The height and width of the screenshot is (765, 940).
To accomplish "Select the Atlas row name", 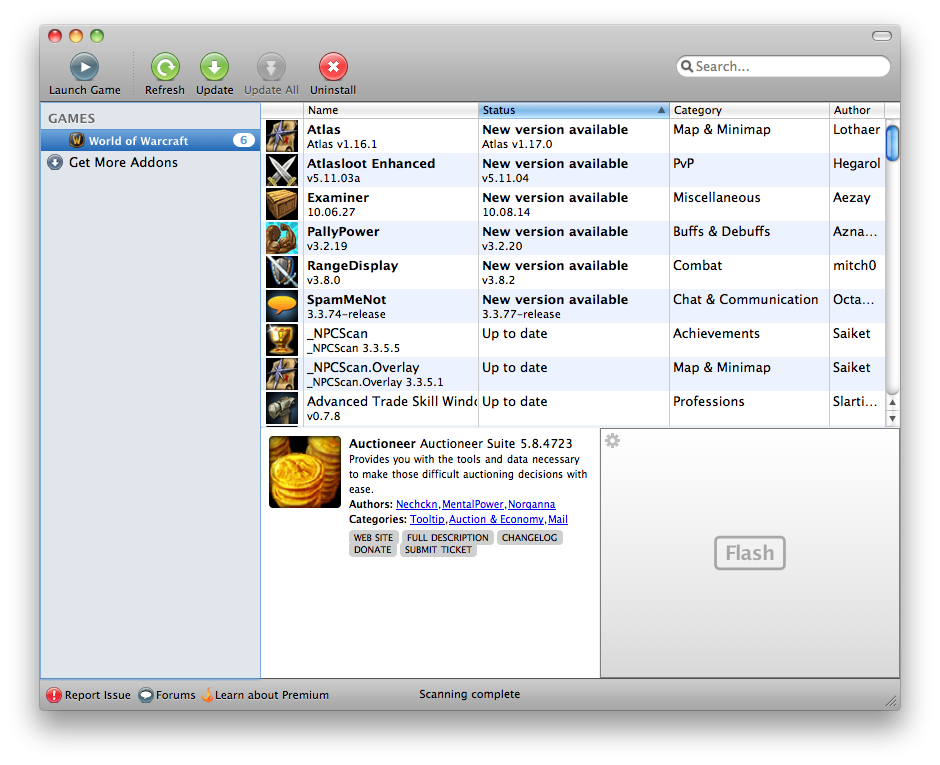I will (324, 129).
